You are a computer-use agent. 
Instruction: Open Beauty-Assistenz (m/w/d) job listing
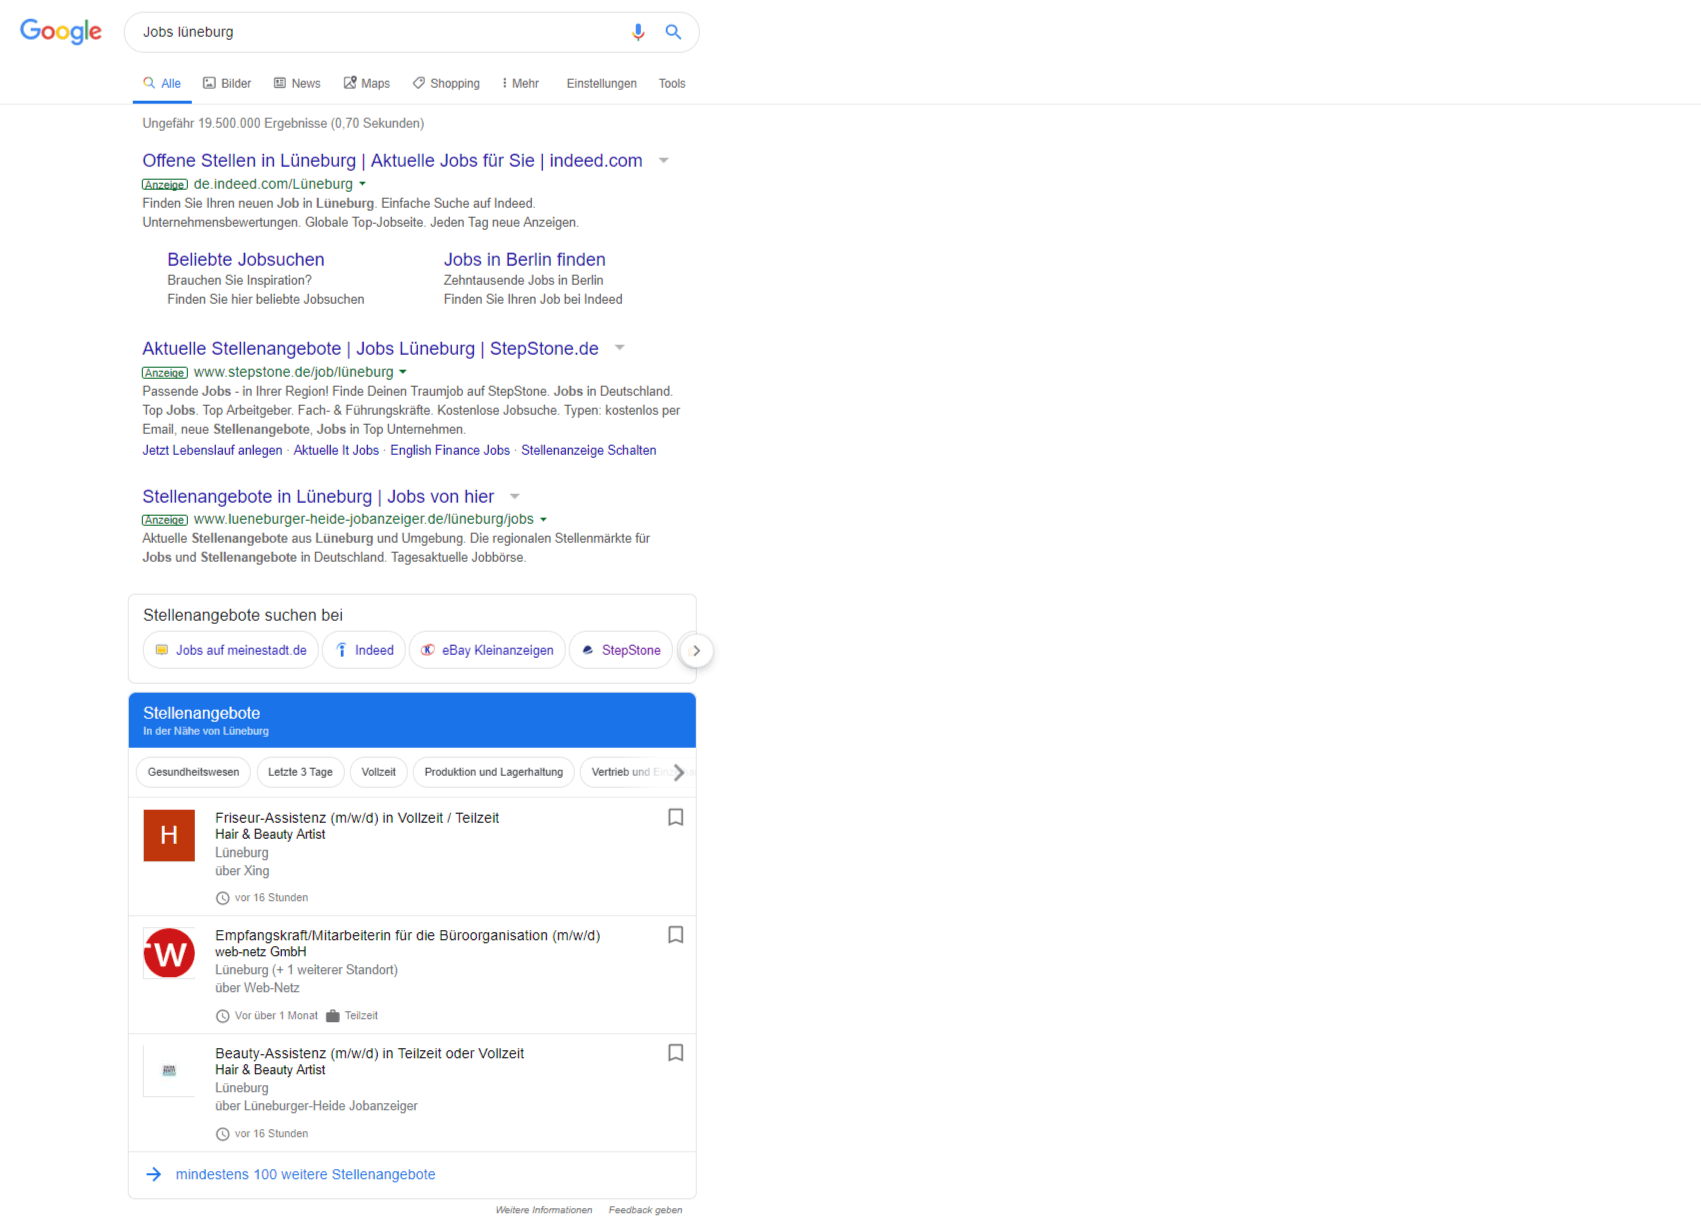370,1054
